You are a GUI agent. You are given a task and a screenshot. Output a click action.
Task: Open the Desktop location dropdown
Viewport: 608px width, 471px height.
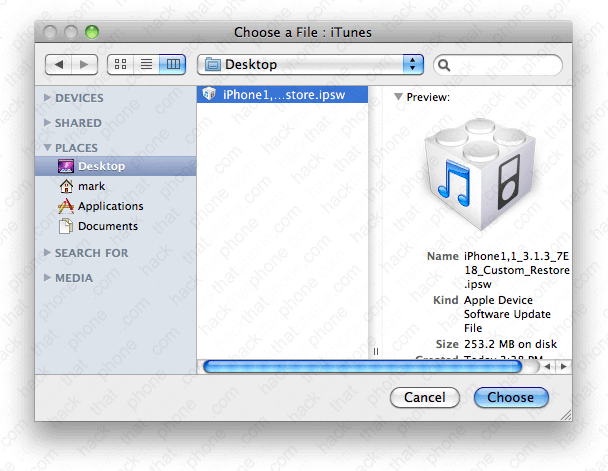[x=311, y=64]
